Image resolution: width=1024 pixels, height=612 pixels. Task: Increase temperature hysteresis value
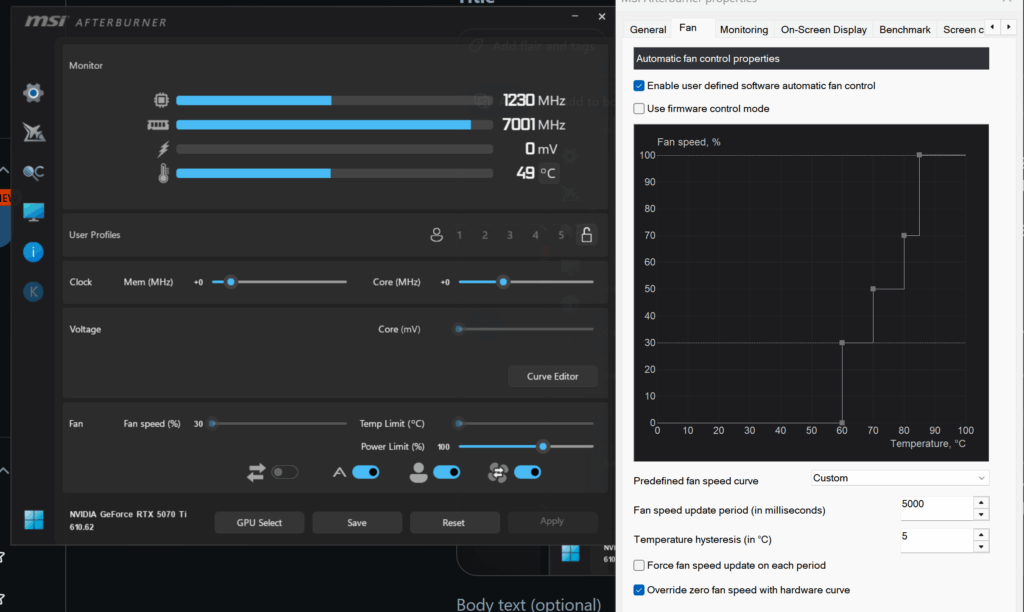[x=981, y=534]
